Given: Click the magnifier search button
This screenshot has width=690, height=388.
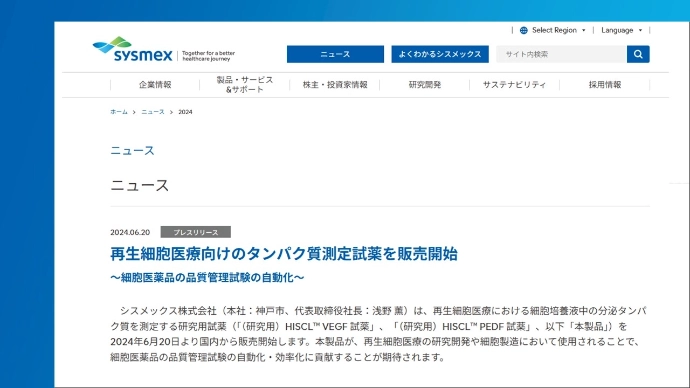Looking at the screenshot, I should [638, 54].
